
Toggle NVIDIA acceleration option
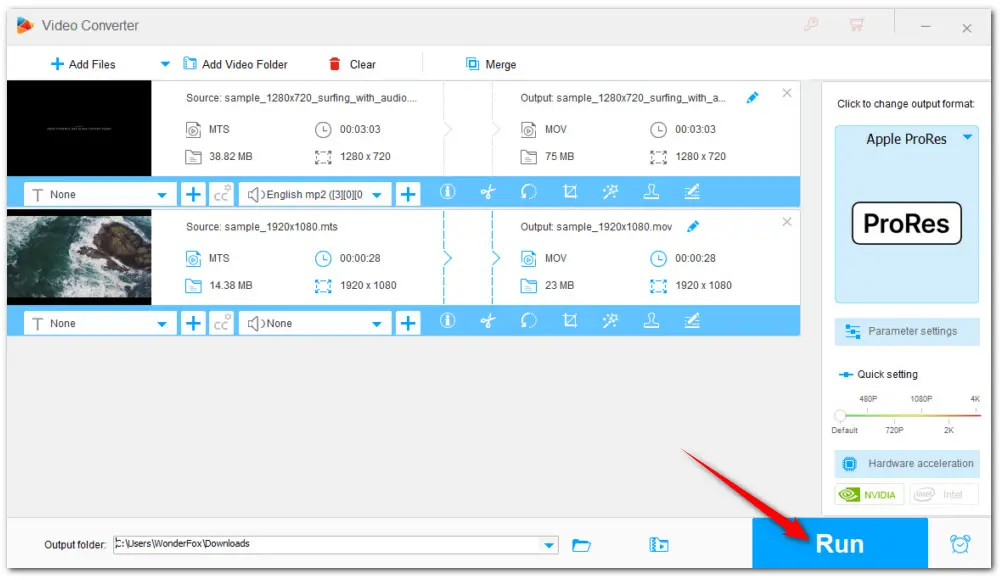click(869, 494)
